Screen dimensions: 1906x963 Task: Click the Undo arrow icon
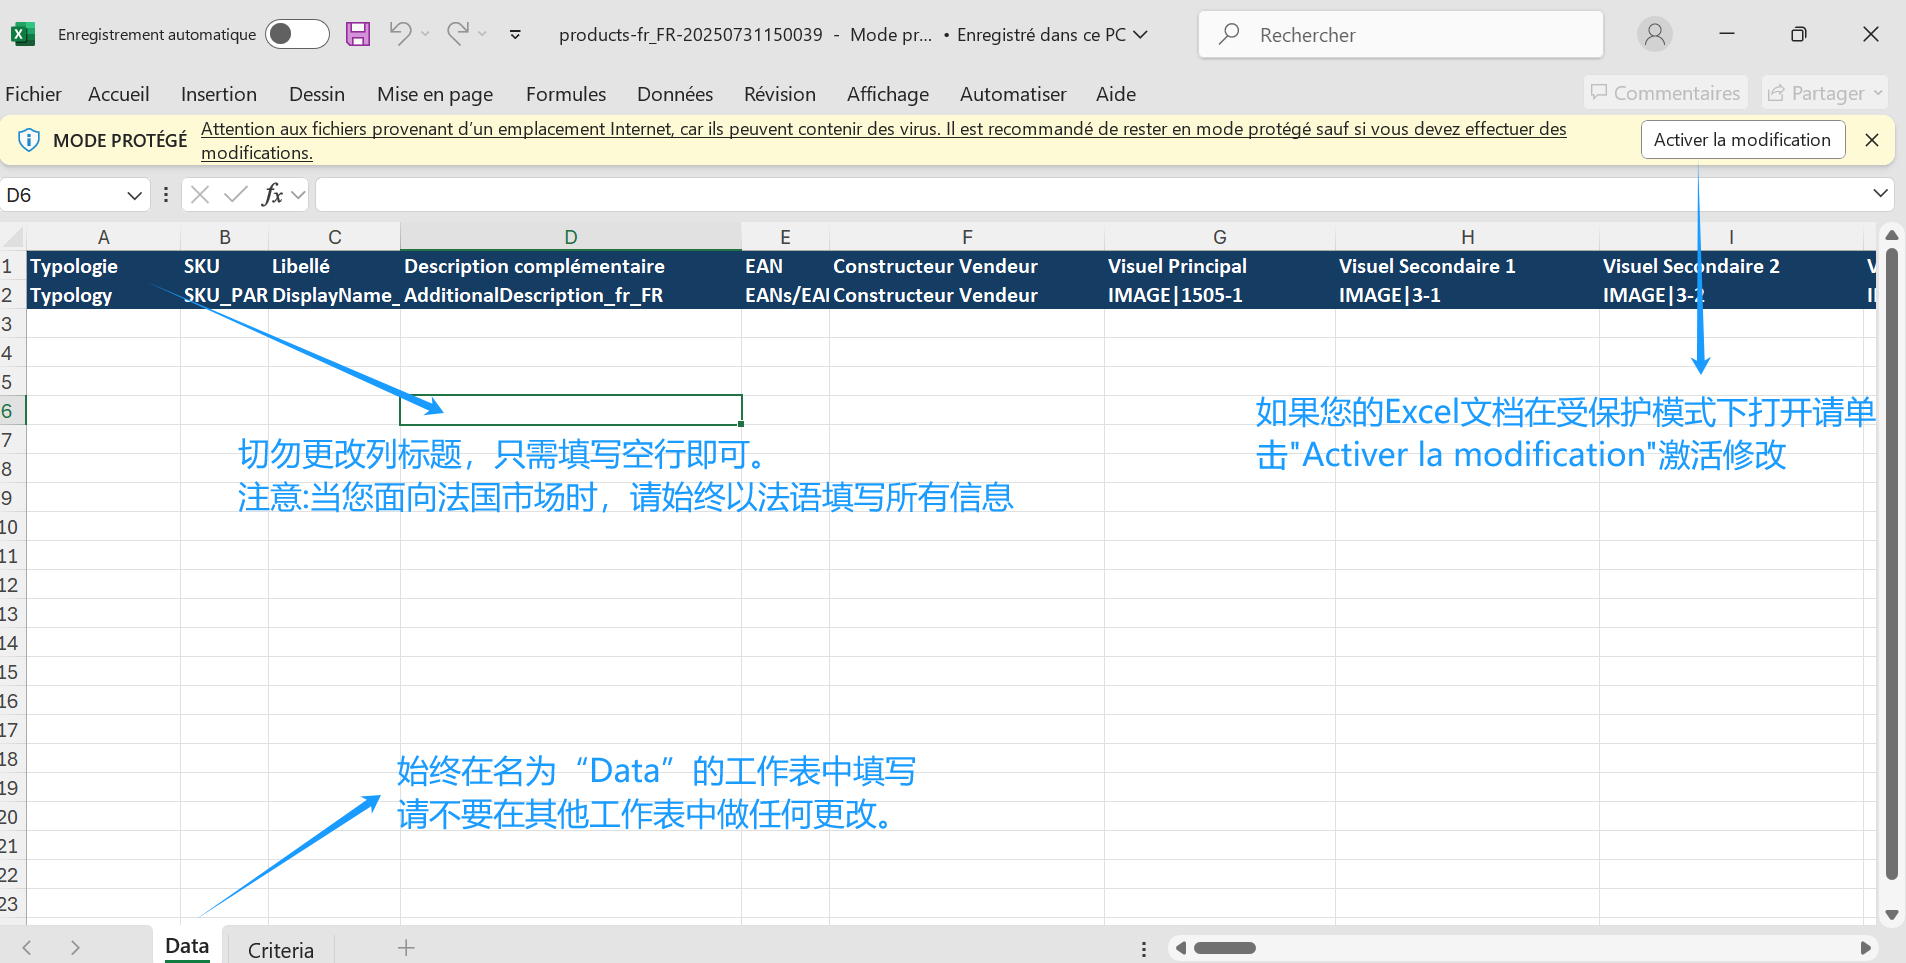point(400,34)
